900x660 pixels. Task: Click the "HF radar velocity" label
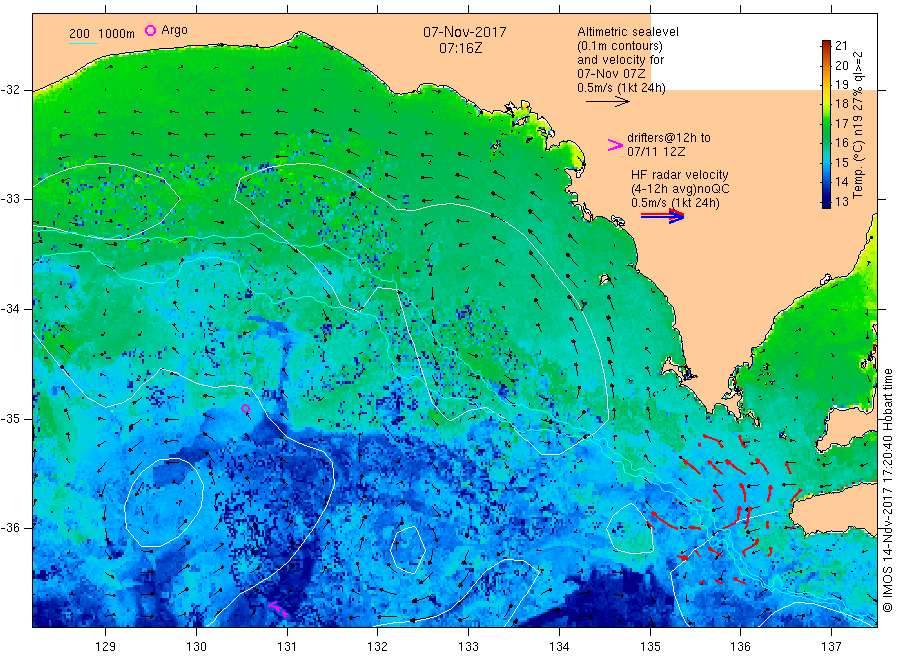[x=680, y=174]
